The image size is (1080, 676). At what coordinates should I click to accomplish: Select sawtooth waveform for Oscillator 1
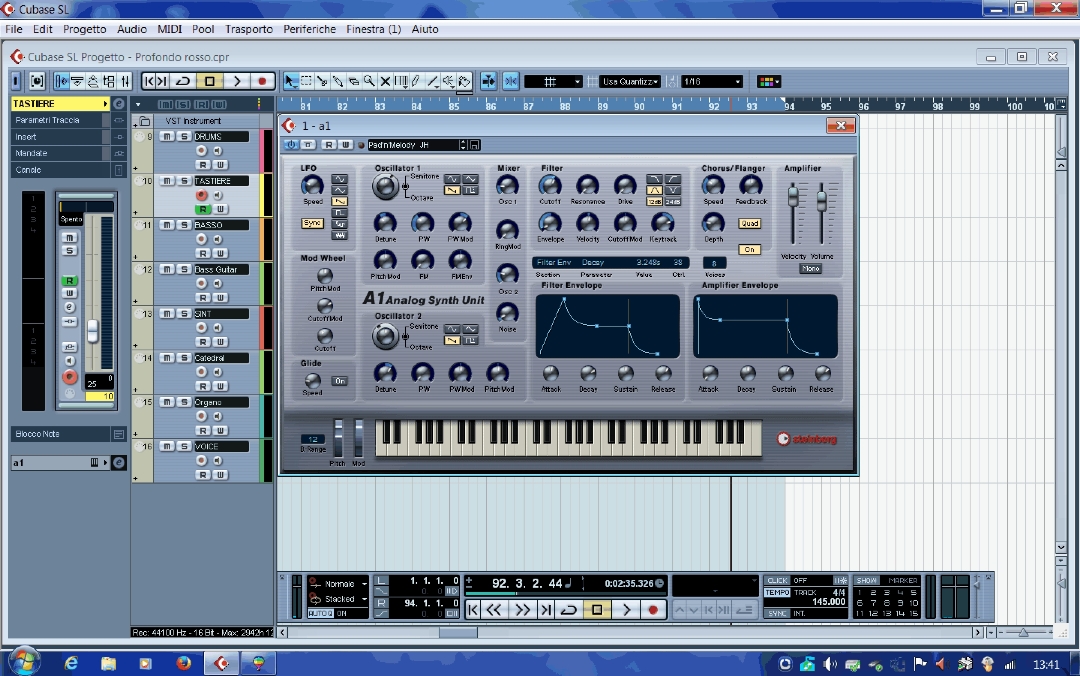tap(452, 190)
